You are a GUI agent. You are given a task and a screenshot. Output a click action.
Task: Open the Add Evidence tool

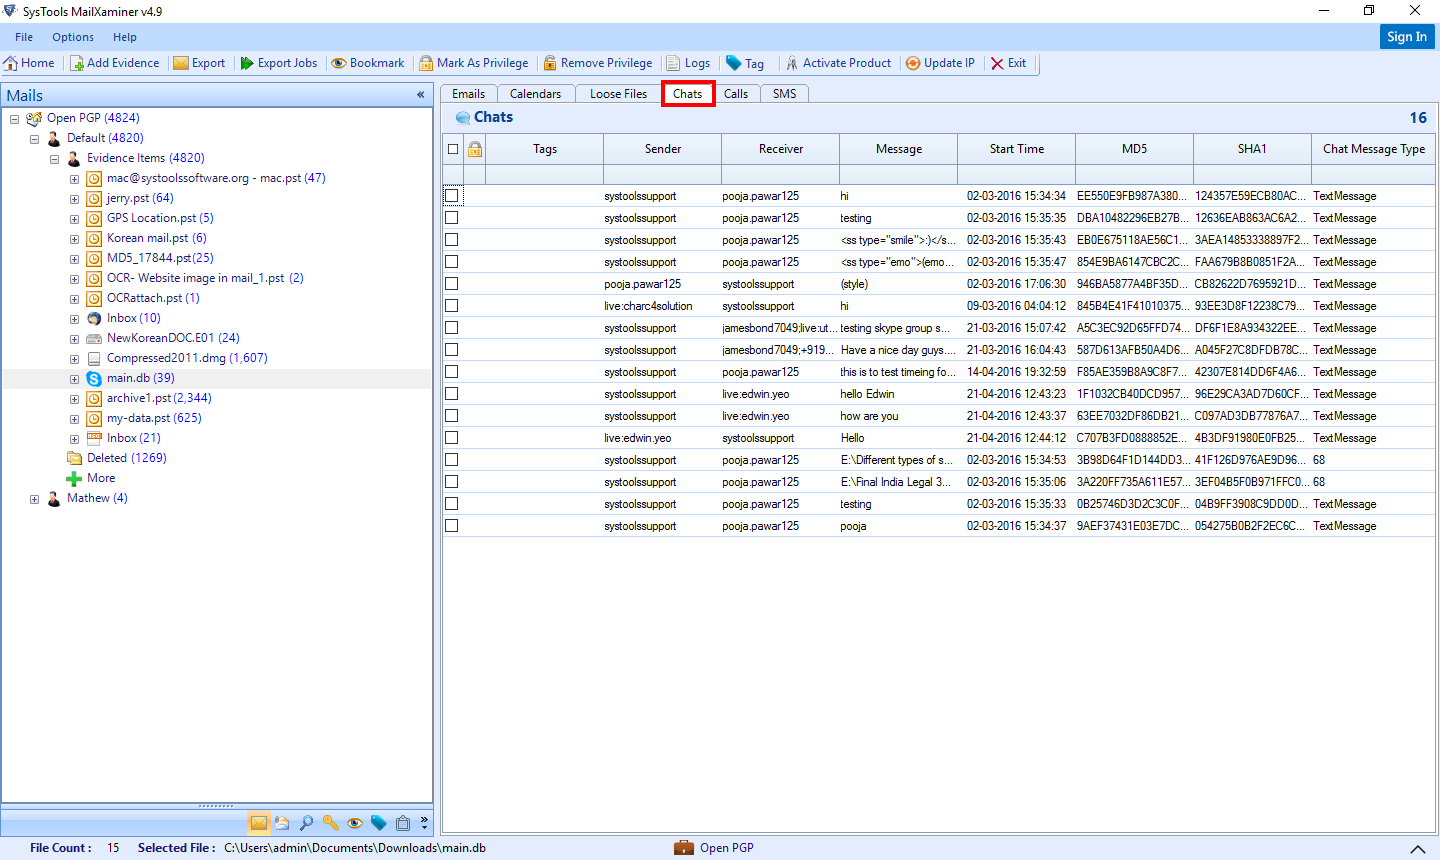(x=114, y=62)
